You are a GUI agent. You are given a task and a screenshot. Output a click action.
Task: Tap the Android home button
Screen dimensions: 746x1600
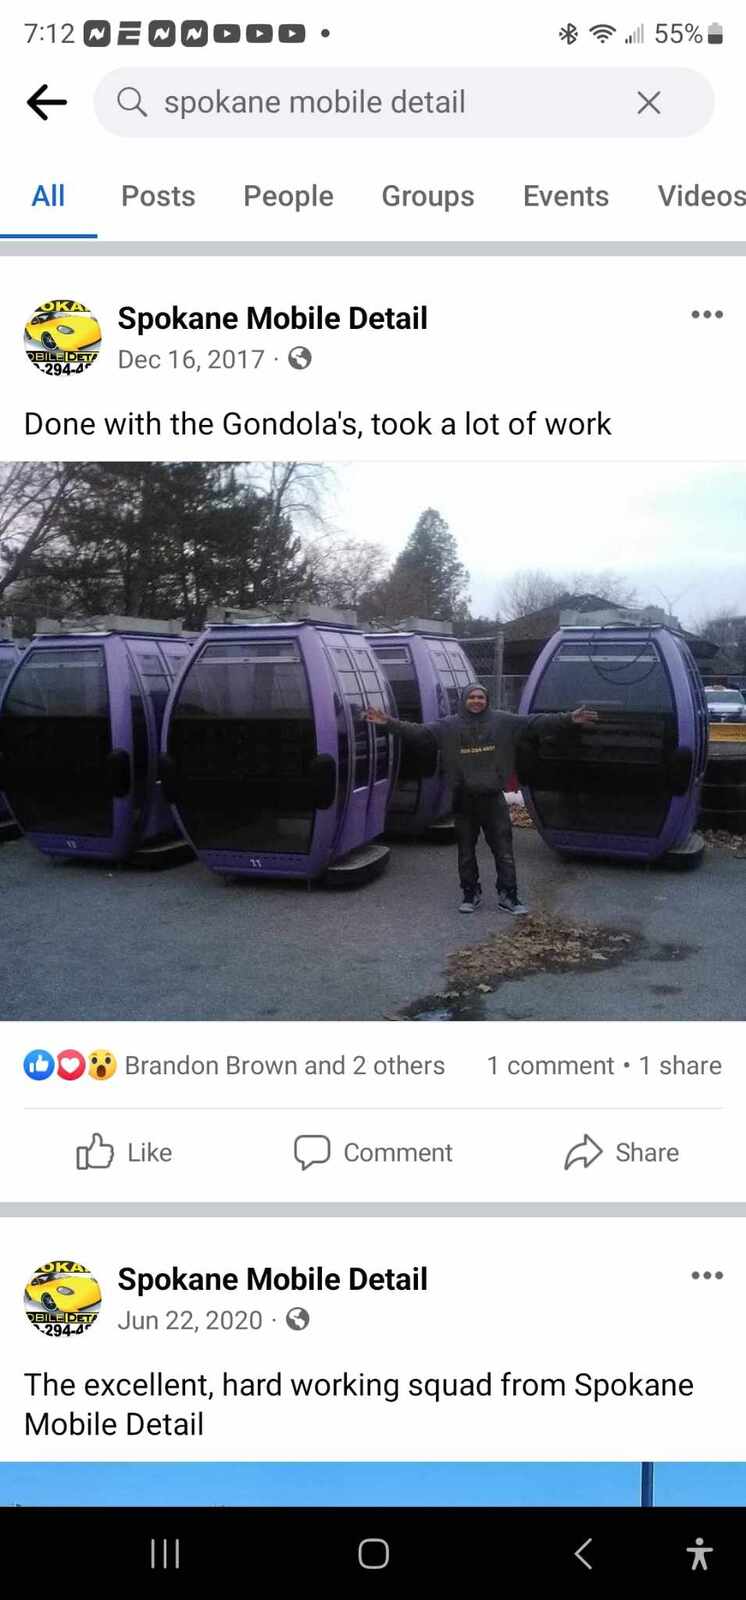[x=373, y=1553]
